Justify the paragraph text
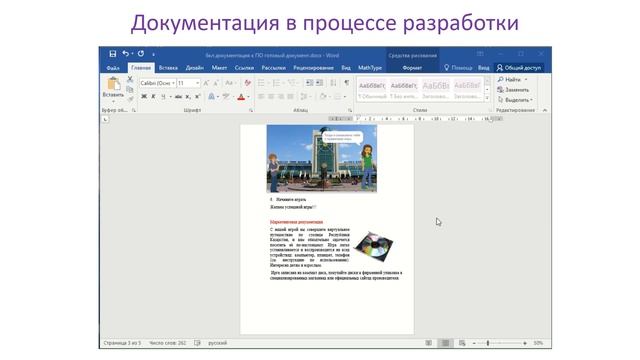This screenshot has width=640, height=360. (x=290, y=97)
